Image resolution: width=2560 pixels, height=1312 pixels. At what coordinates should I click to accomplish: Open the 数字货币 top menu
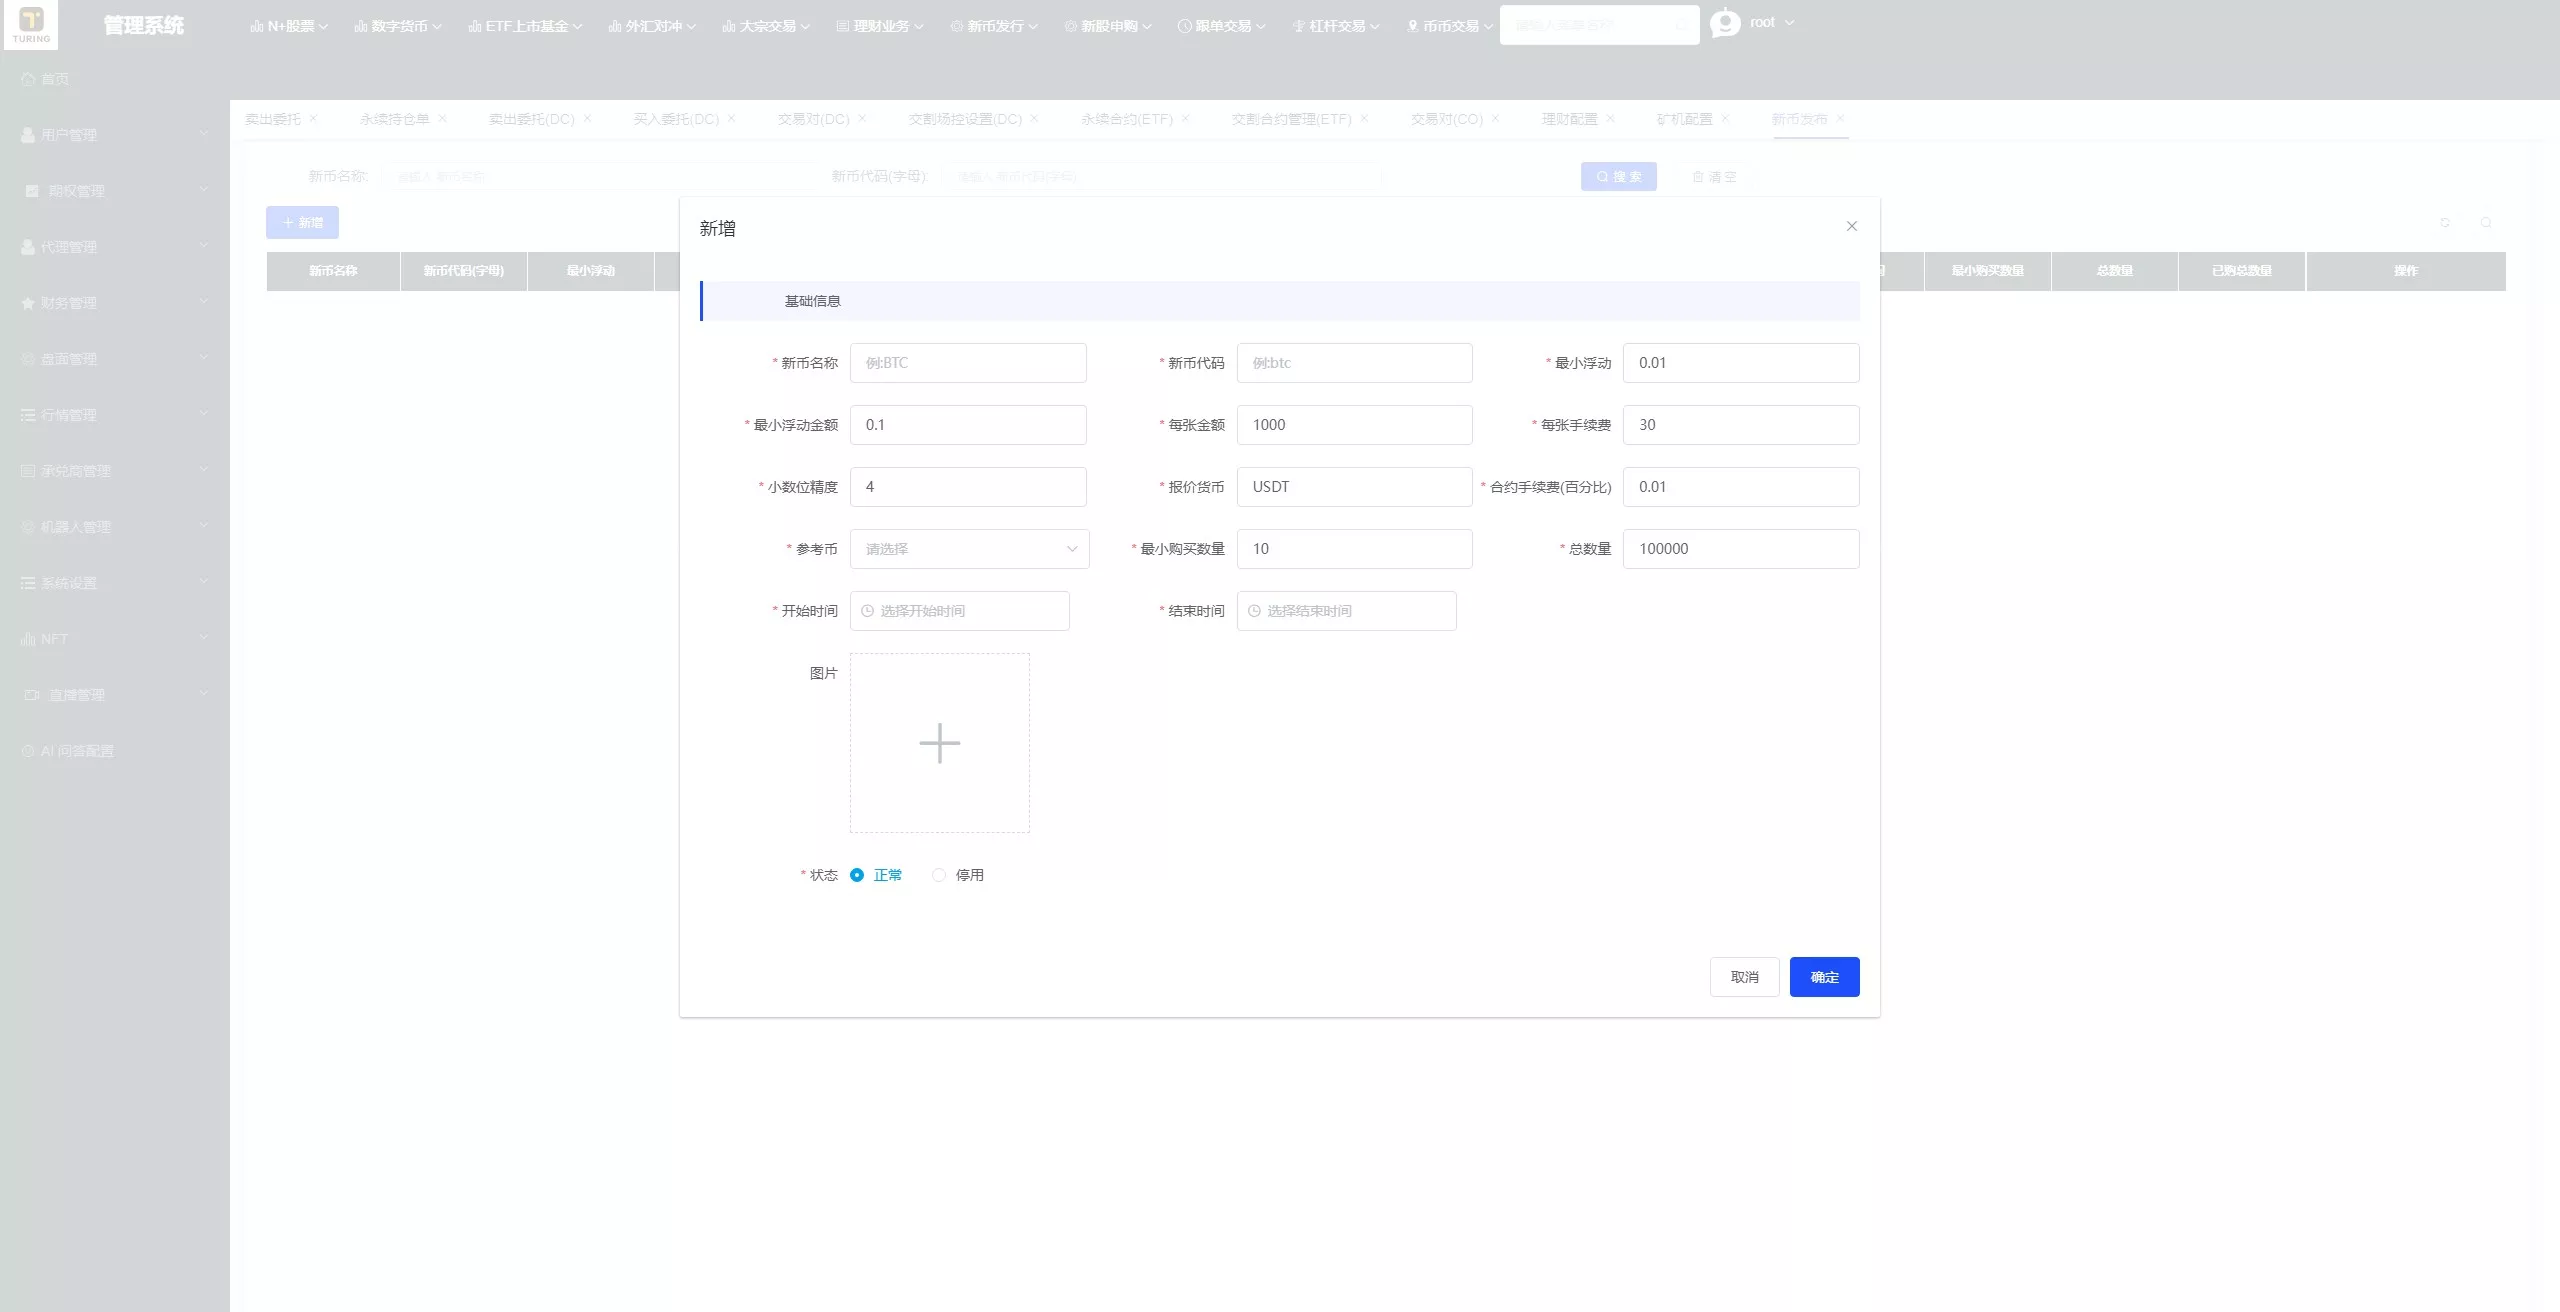(x=397, y=26)
